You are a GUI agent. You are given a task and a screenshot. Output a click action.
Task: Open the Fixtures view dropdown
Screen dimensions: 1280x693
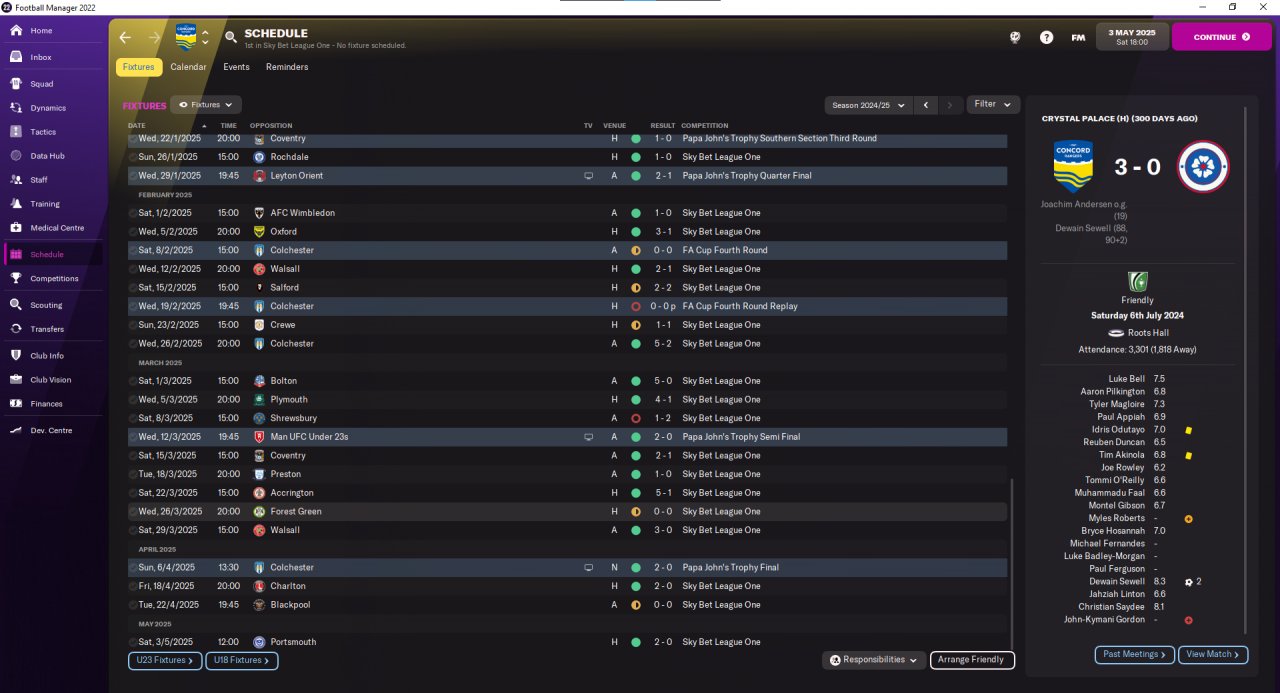[206, 104]
